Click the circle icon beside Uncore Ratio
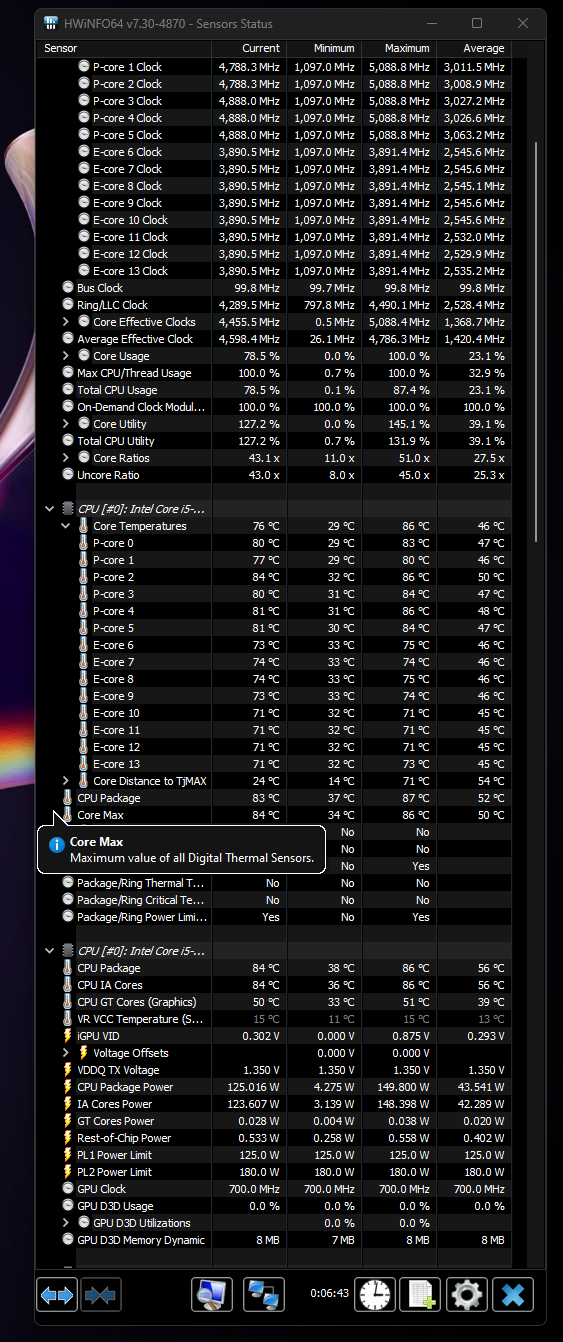This screenshot has width=563, height=1342. point(68,475)
